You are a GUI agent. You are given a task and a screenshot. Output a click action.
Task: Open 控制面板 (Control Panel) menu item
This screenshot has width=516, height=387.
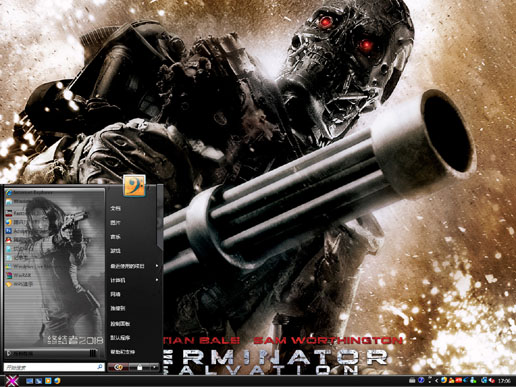coord(120,323)
